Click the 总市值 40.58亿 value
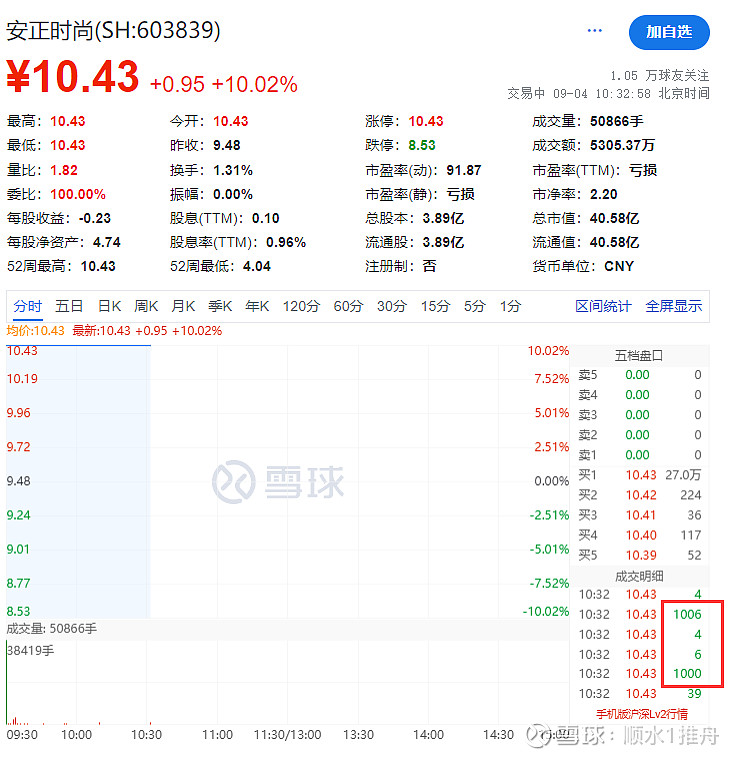The width and height of the screenshot is (741, 758). (x=614, y=218)
